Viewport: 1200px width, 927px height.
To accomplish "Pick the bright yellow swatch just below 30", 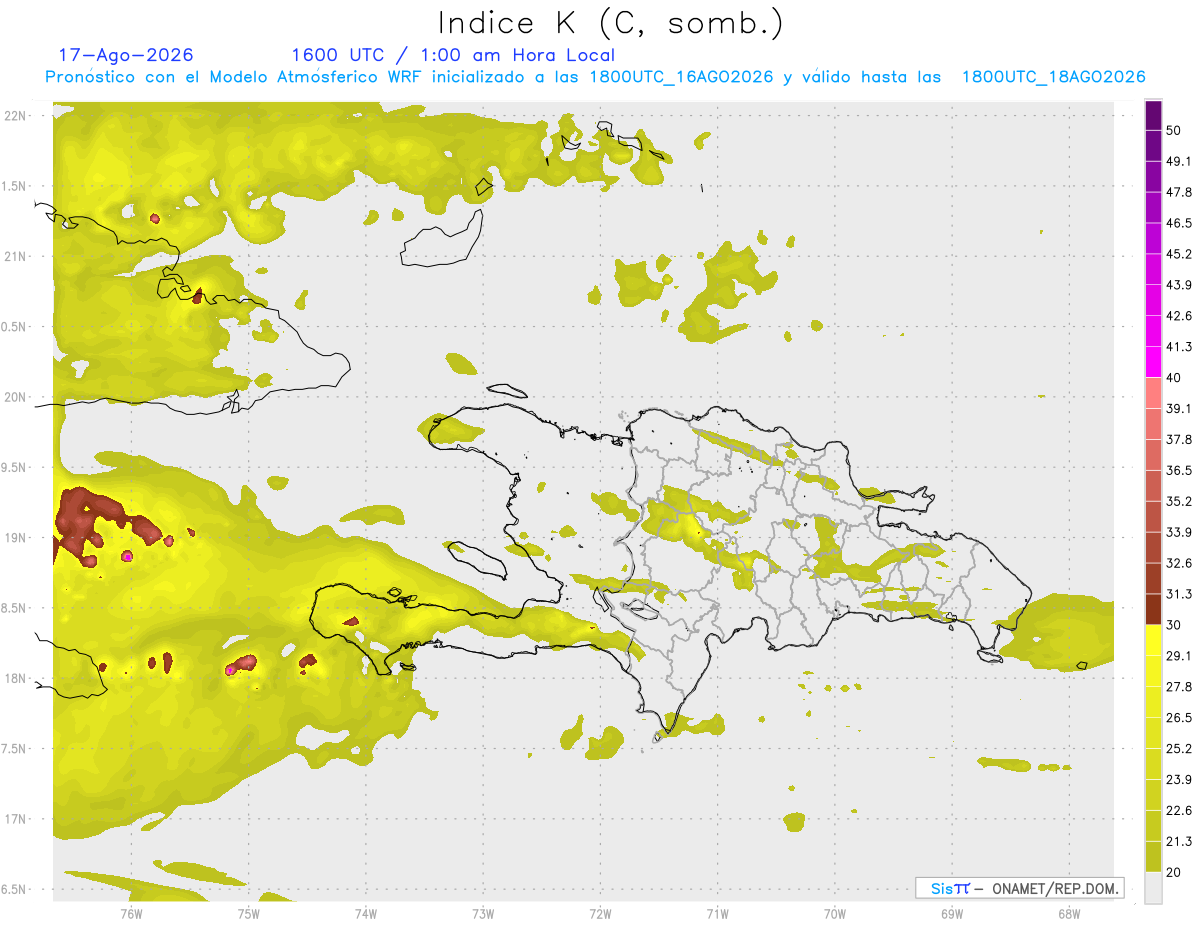I will click(x=1153, y=640).
